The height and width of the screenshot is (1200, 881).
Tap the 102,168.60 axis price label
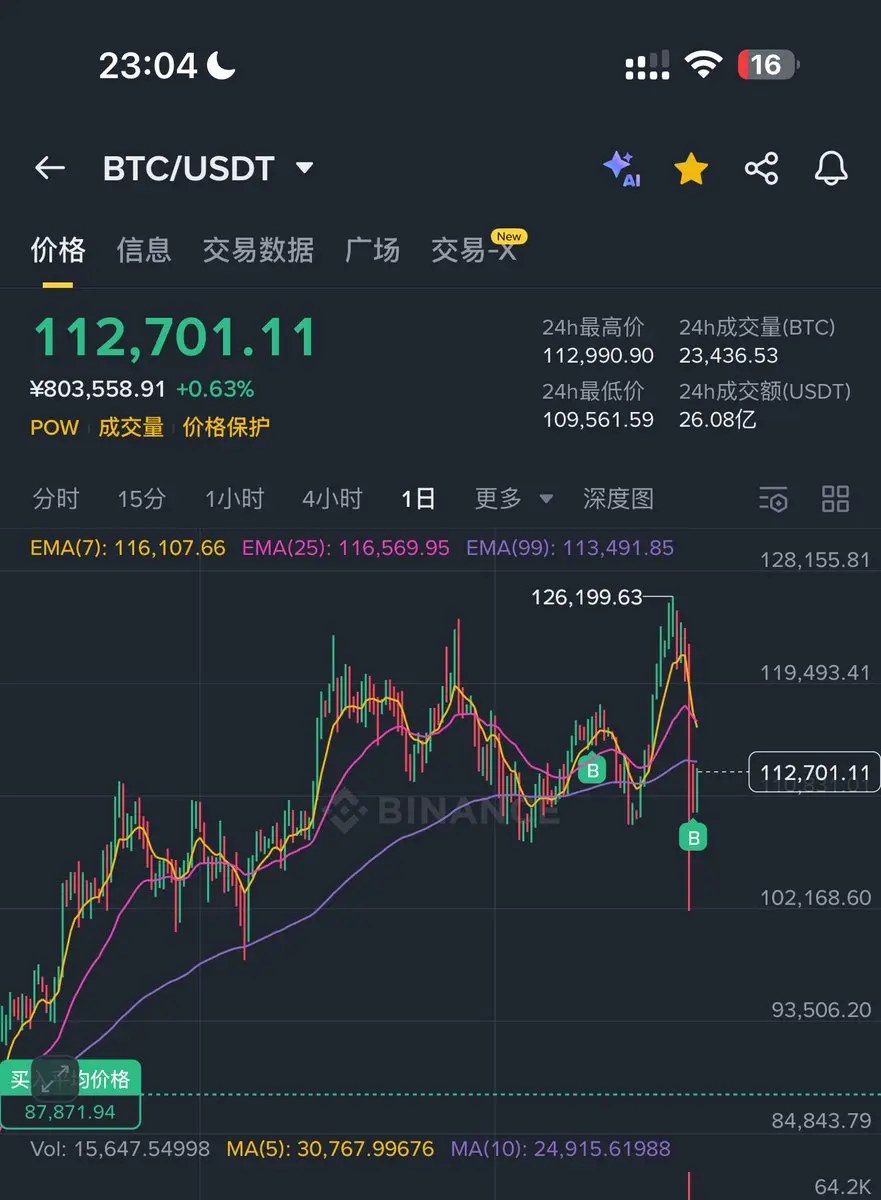tap(815, 897)
